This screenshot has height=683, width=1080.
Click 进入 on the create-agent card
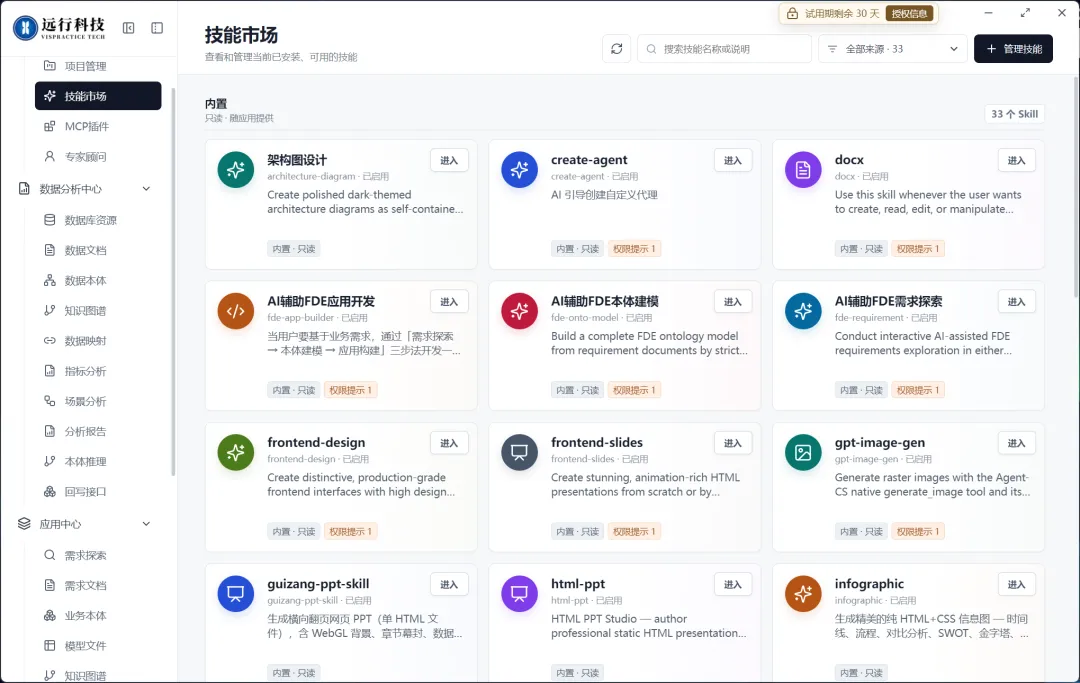click(x=733, y=160)
